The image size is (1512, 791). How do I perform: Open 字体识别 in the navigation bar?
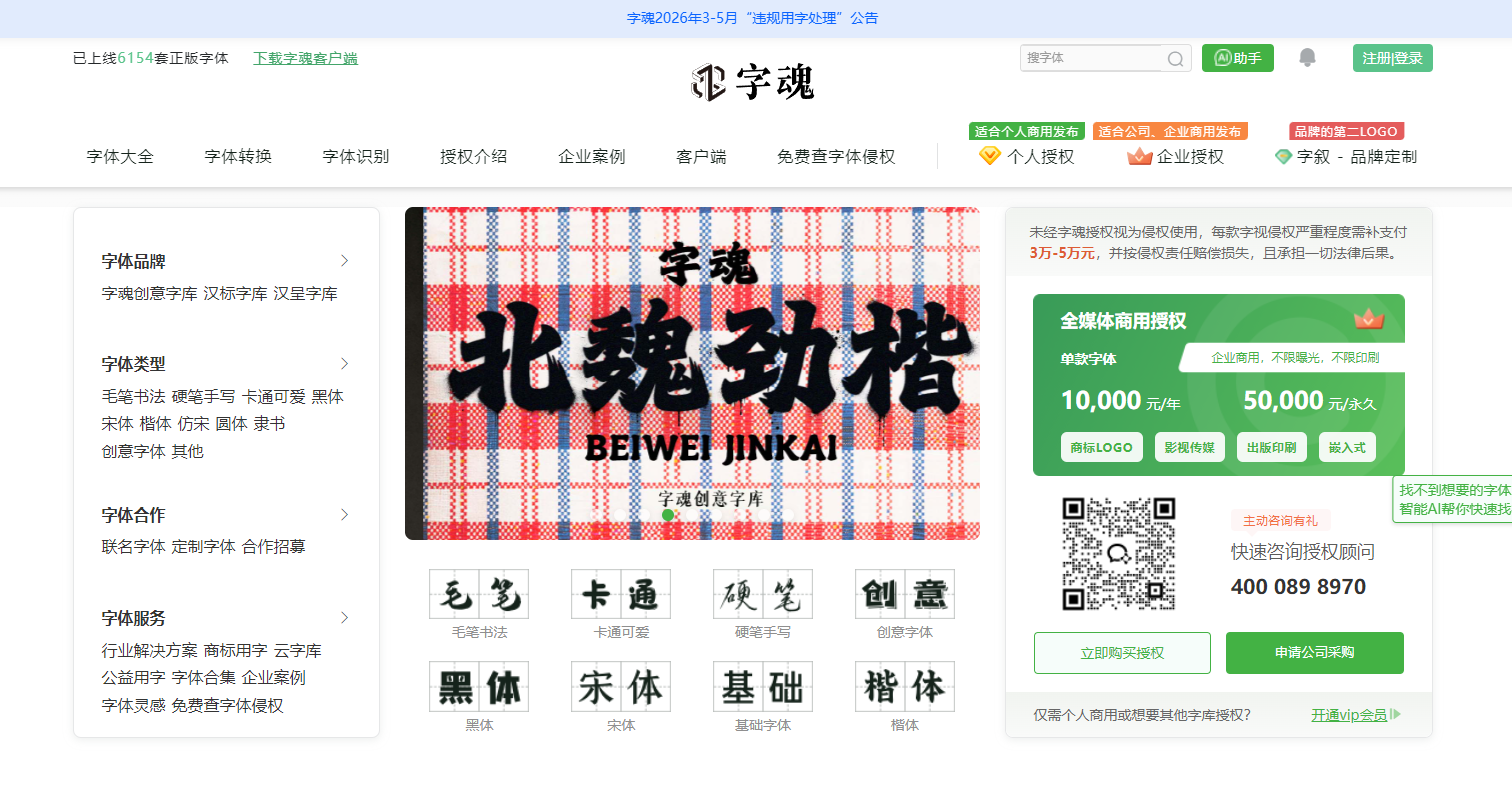pyautogui.click(x=356, y=156)
